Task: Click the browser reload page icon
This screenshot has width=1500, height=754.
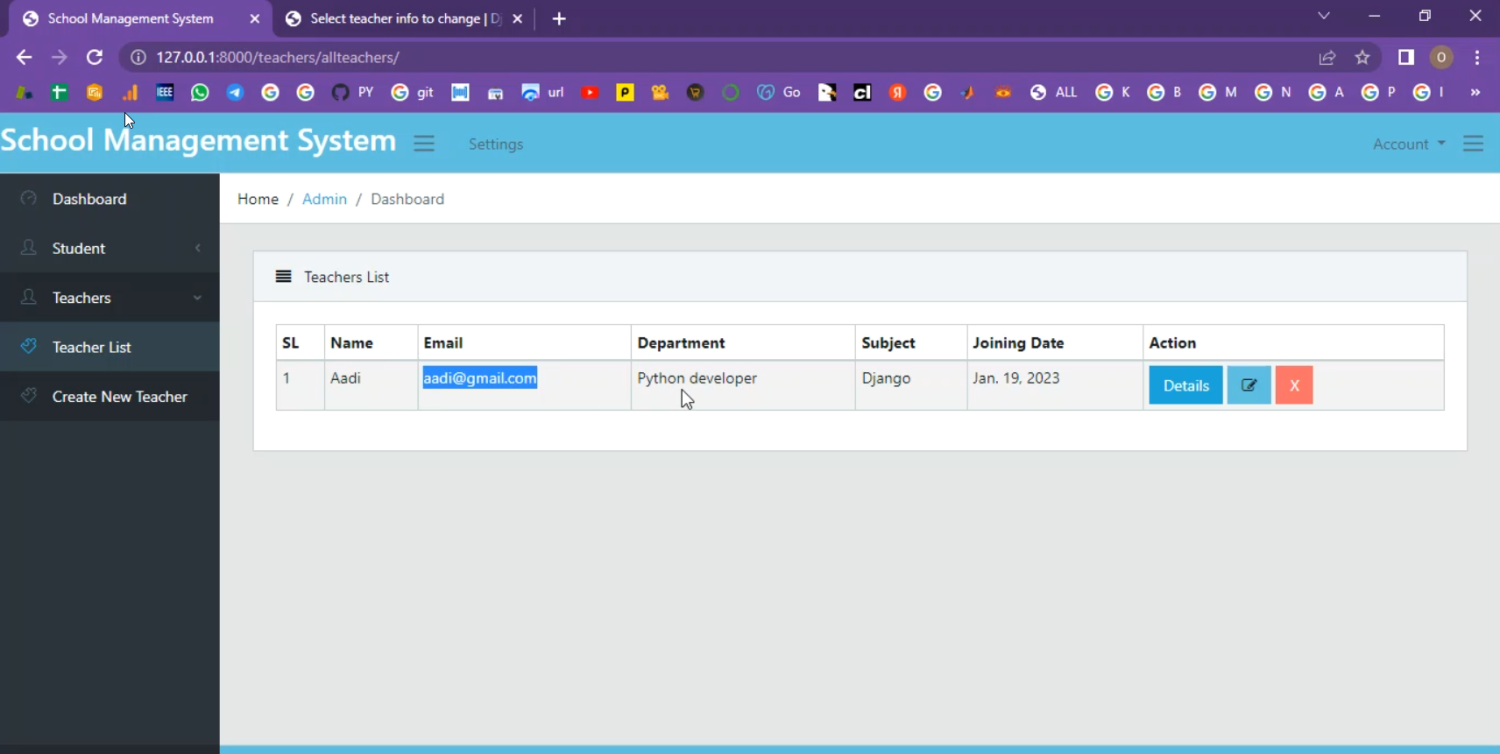Action: pos(94,57)
